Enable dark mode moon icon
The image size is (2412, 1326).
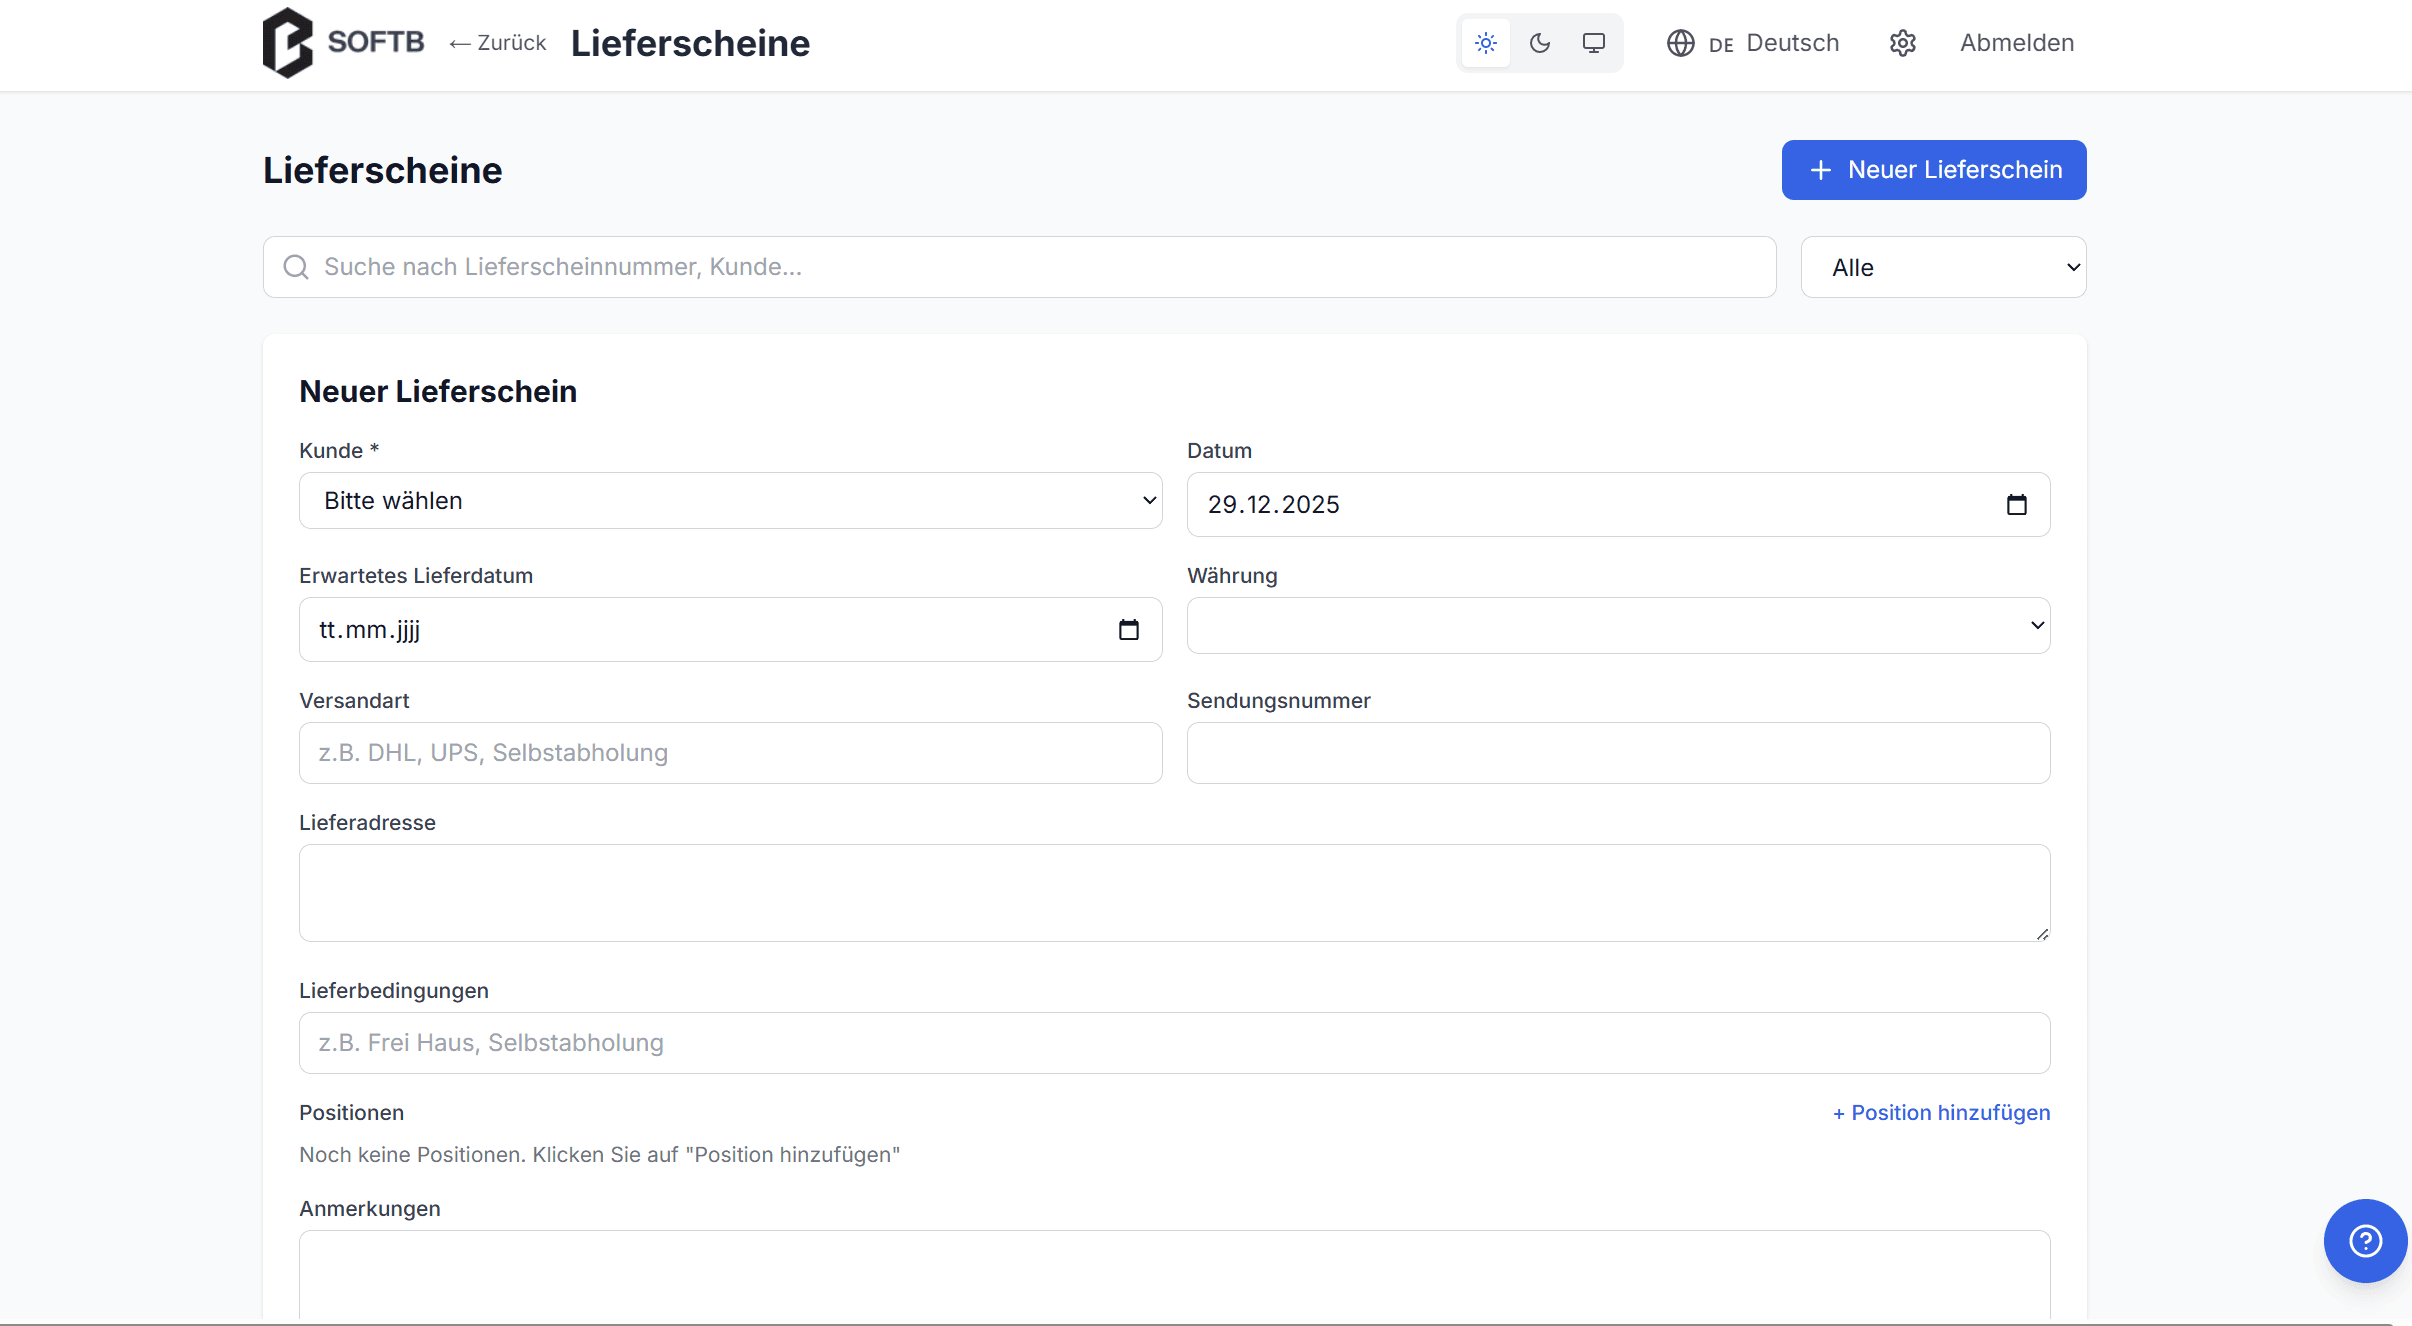click(x=1539, y=43)
